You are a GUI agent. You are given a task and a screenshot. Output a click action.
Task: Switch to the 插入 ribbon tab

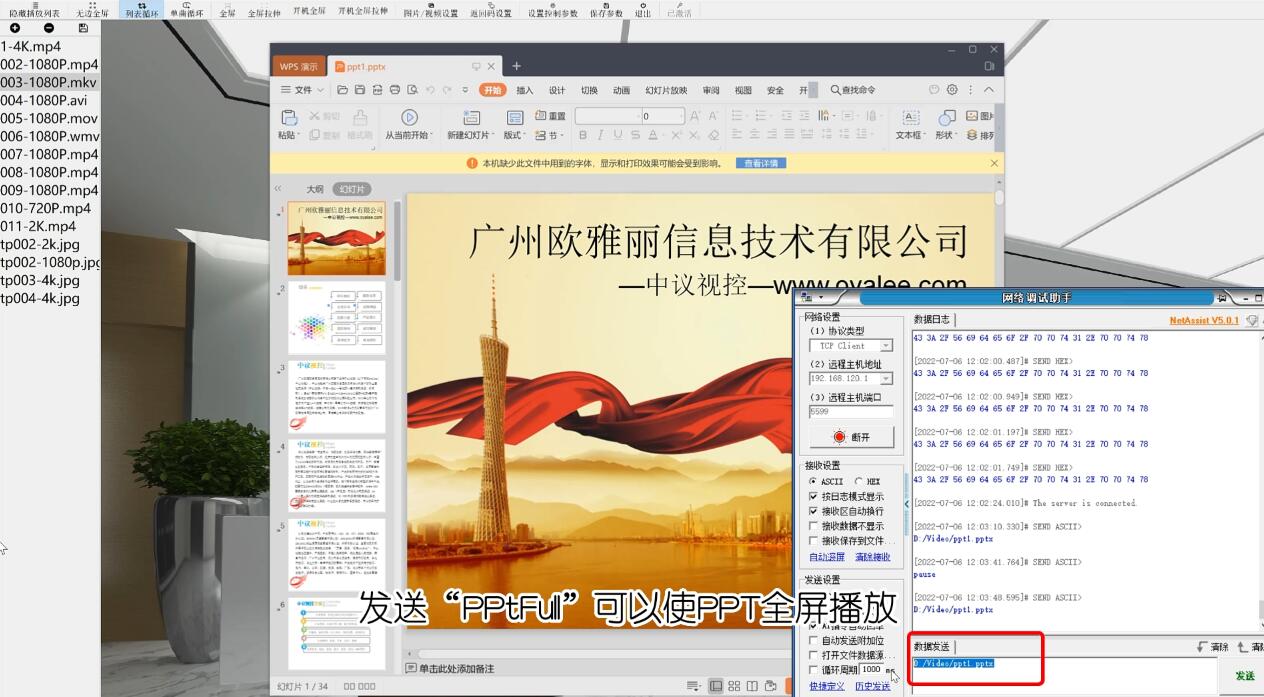(x=525, y=90)
